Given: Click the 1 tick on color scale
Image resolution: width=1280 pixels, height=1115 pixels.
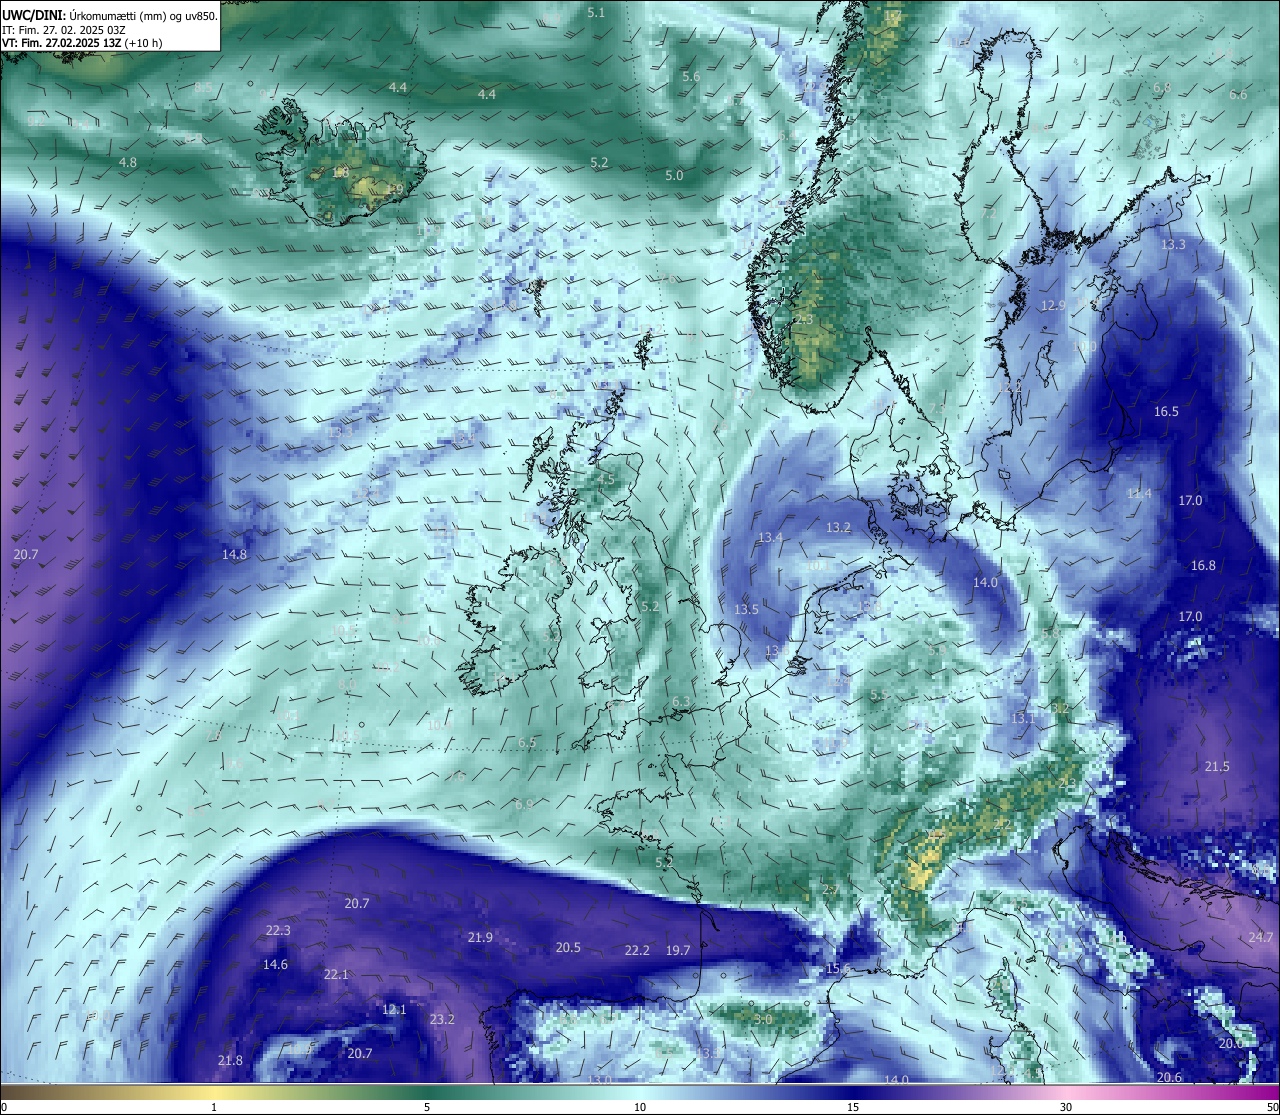Looking at the screenshot, I should 214,1107.
